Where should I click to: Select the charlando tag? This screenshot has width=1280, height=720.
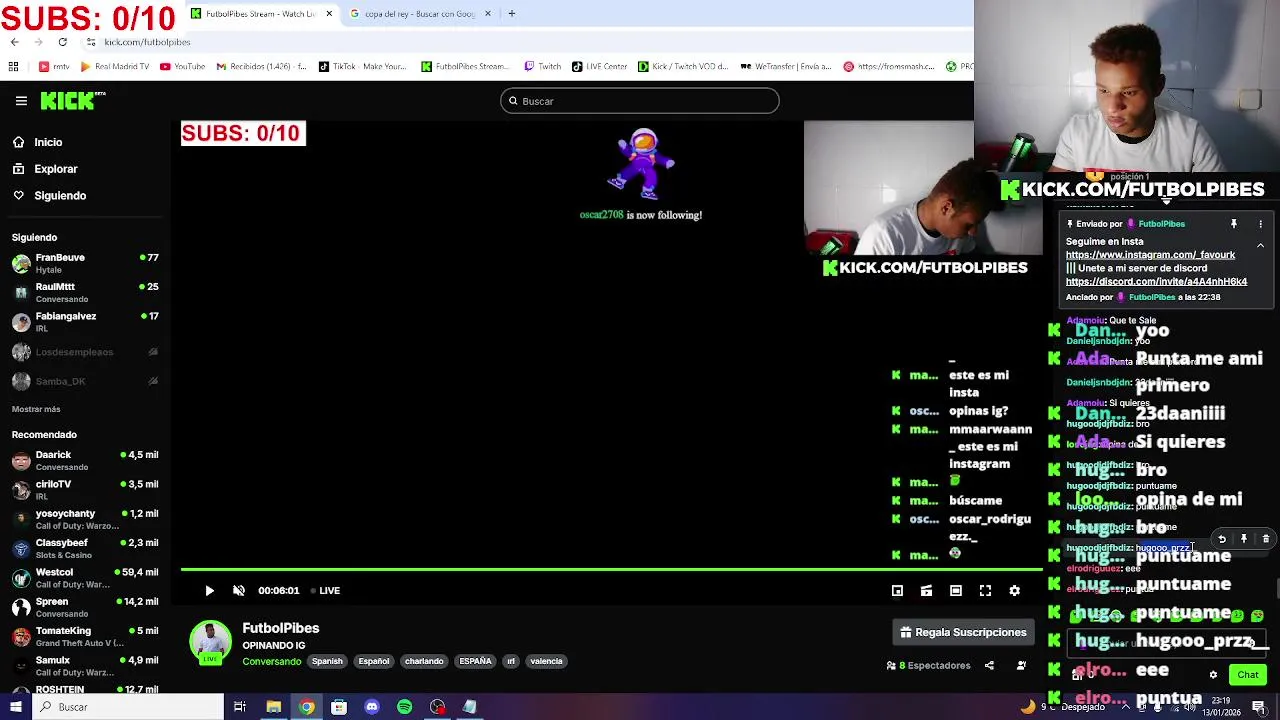coord(424,661)
